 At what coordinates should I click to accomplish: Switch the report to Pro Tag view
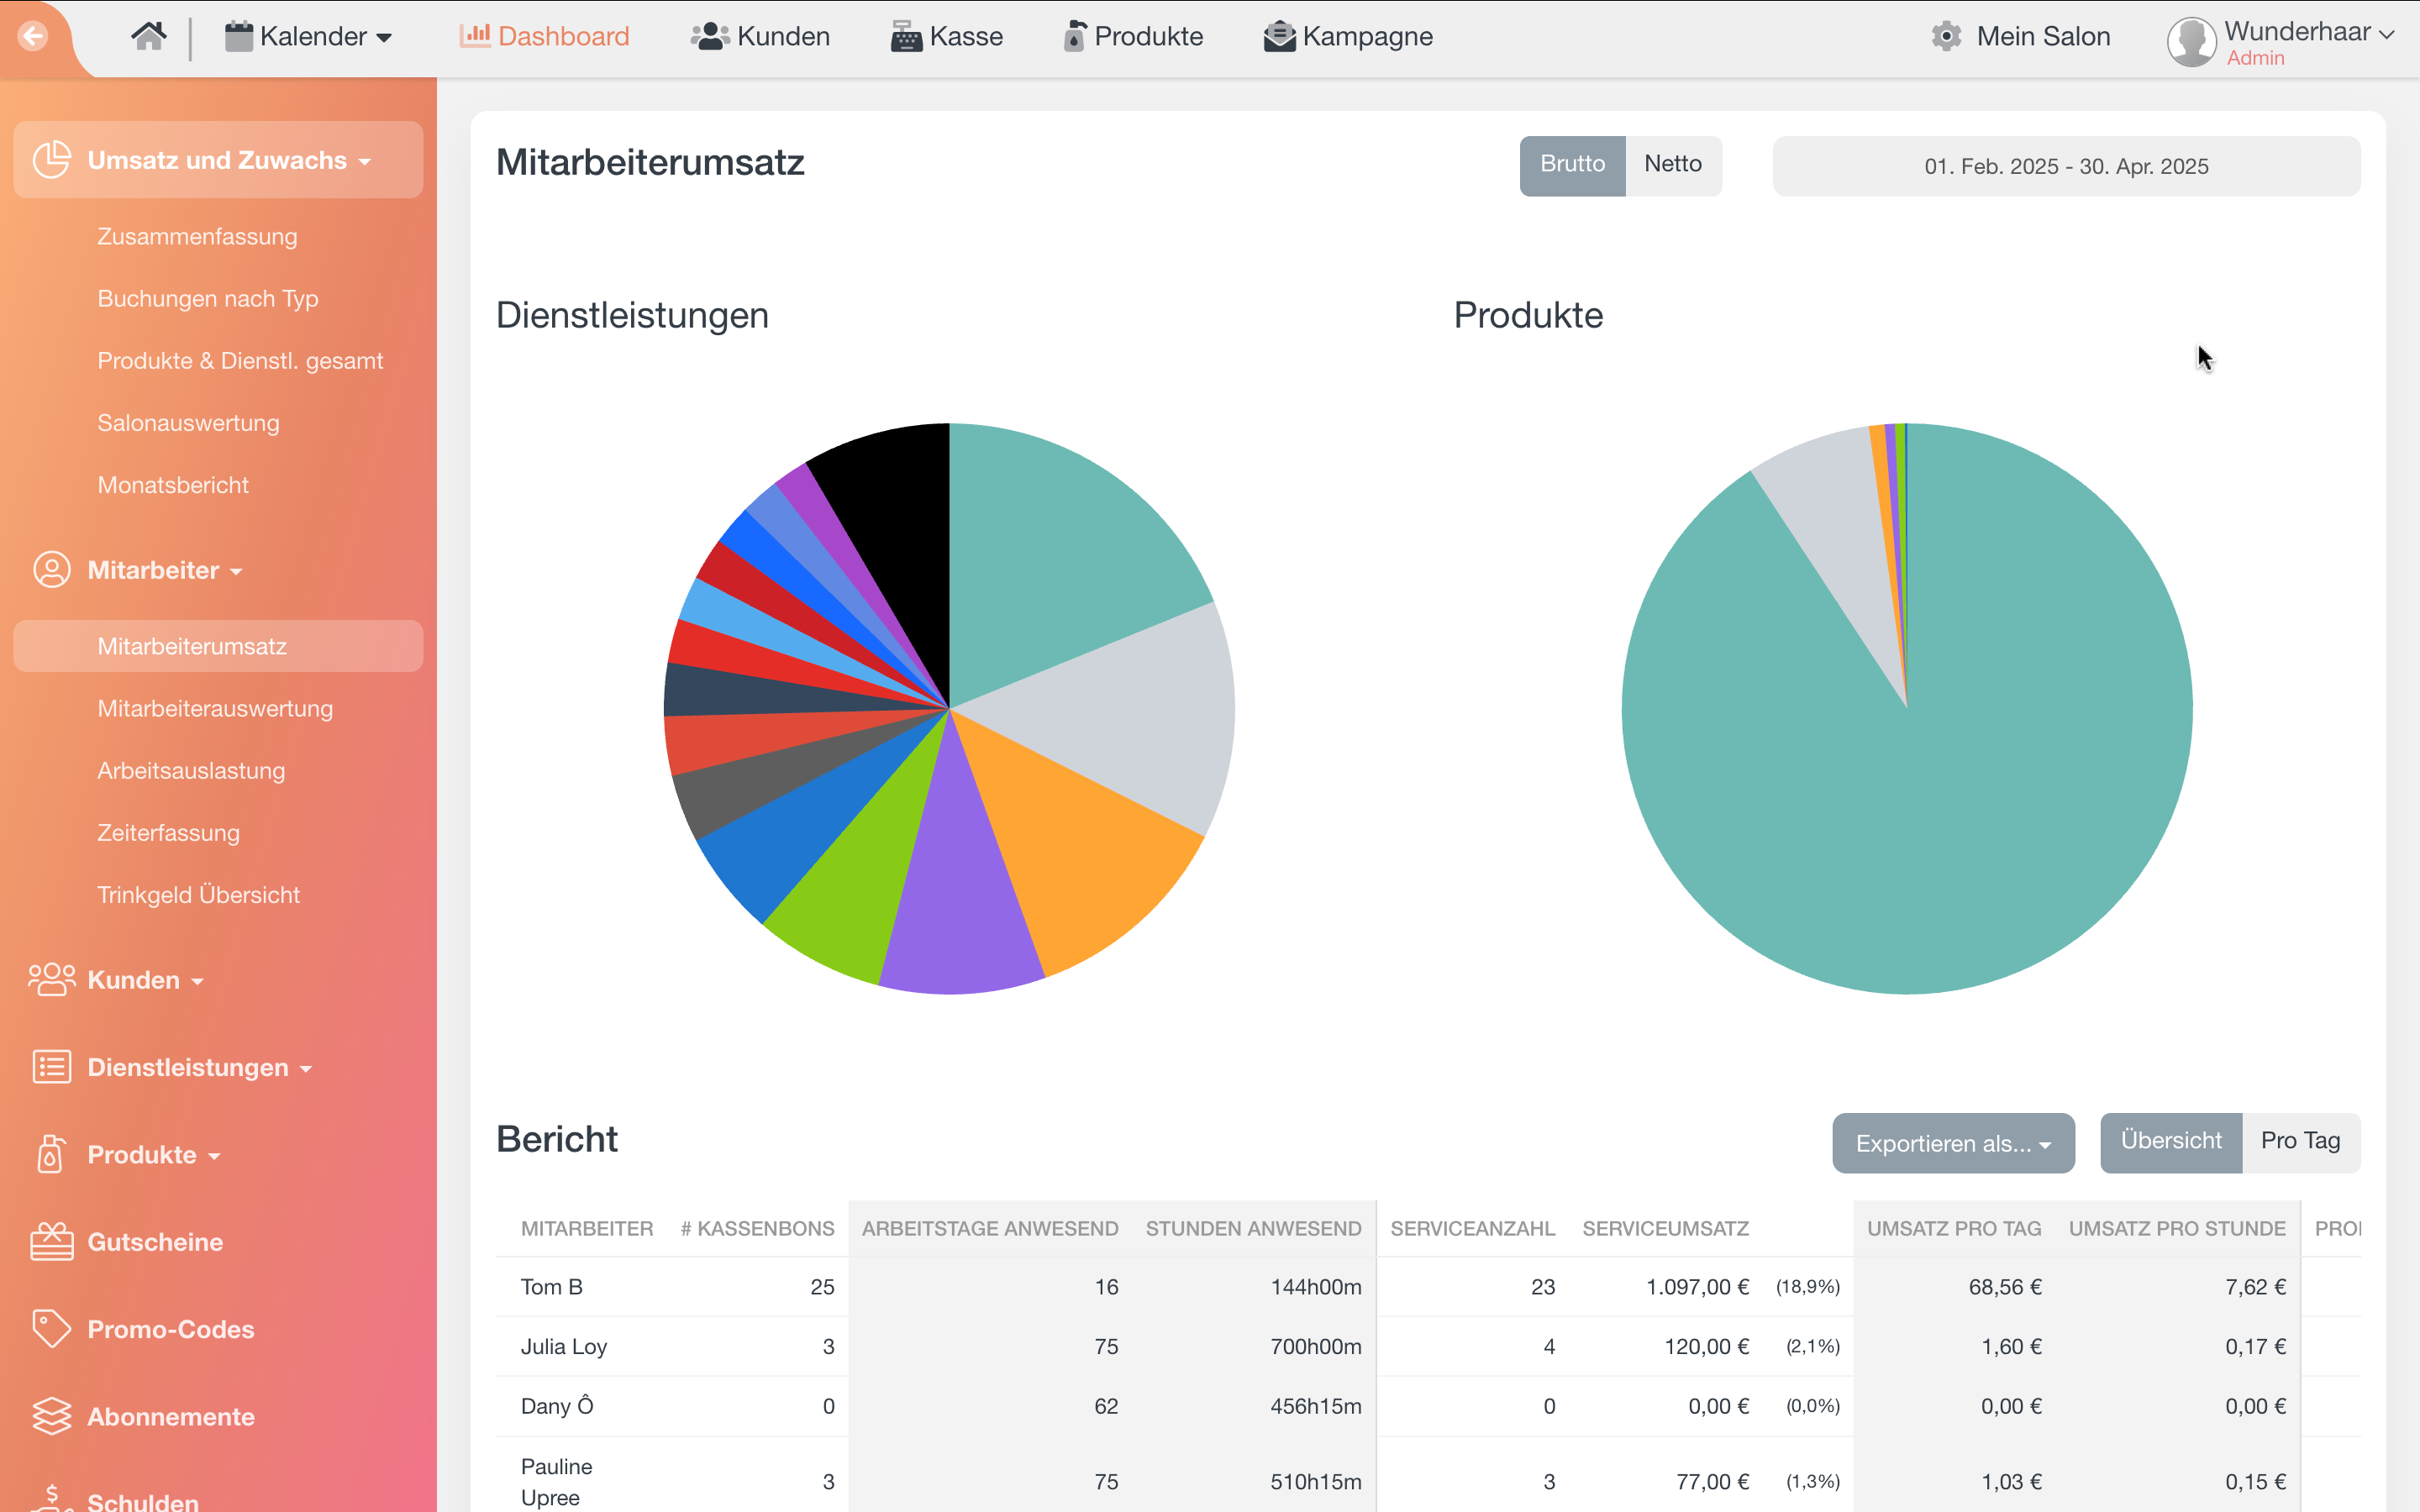click(2299, 1142)
